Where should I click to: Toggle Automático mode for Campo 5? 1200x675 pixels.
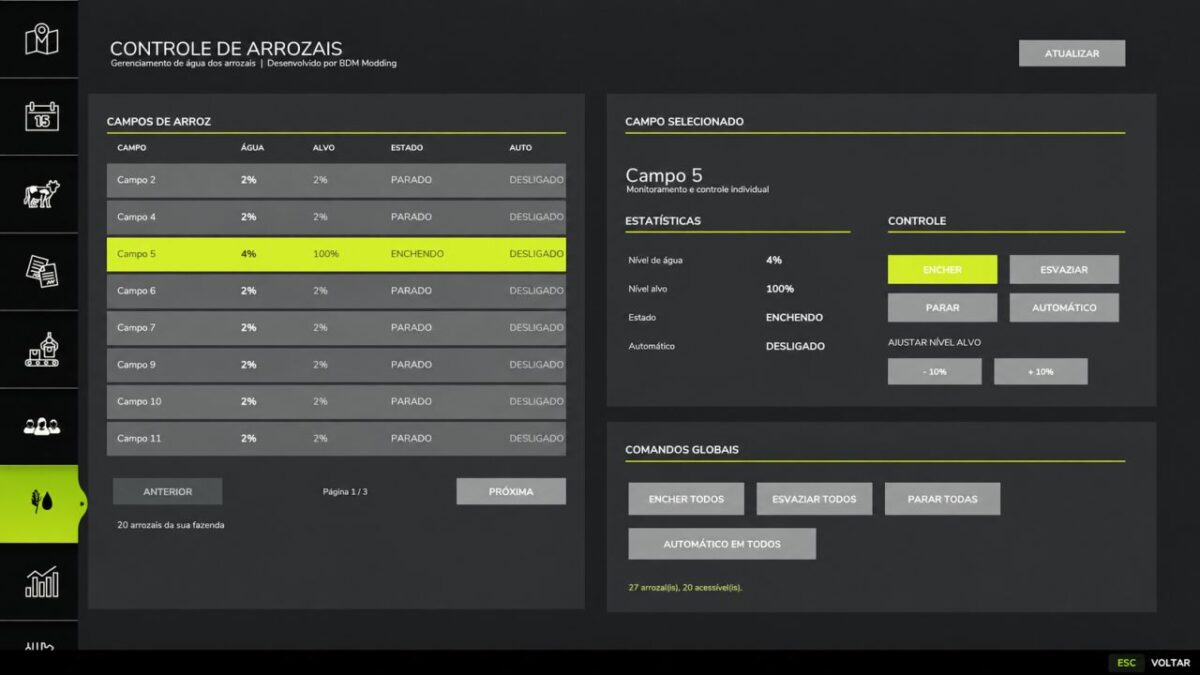[x=1063, y=308]
